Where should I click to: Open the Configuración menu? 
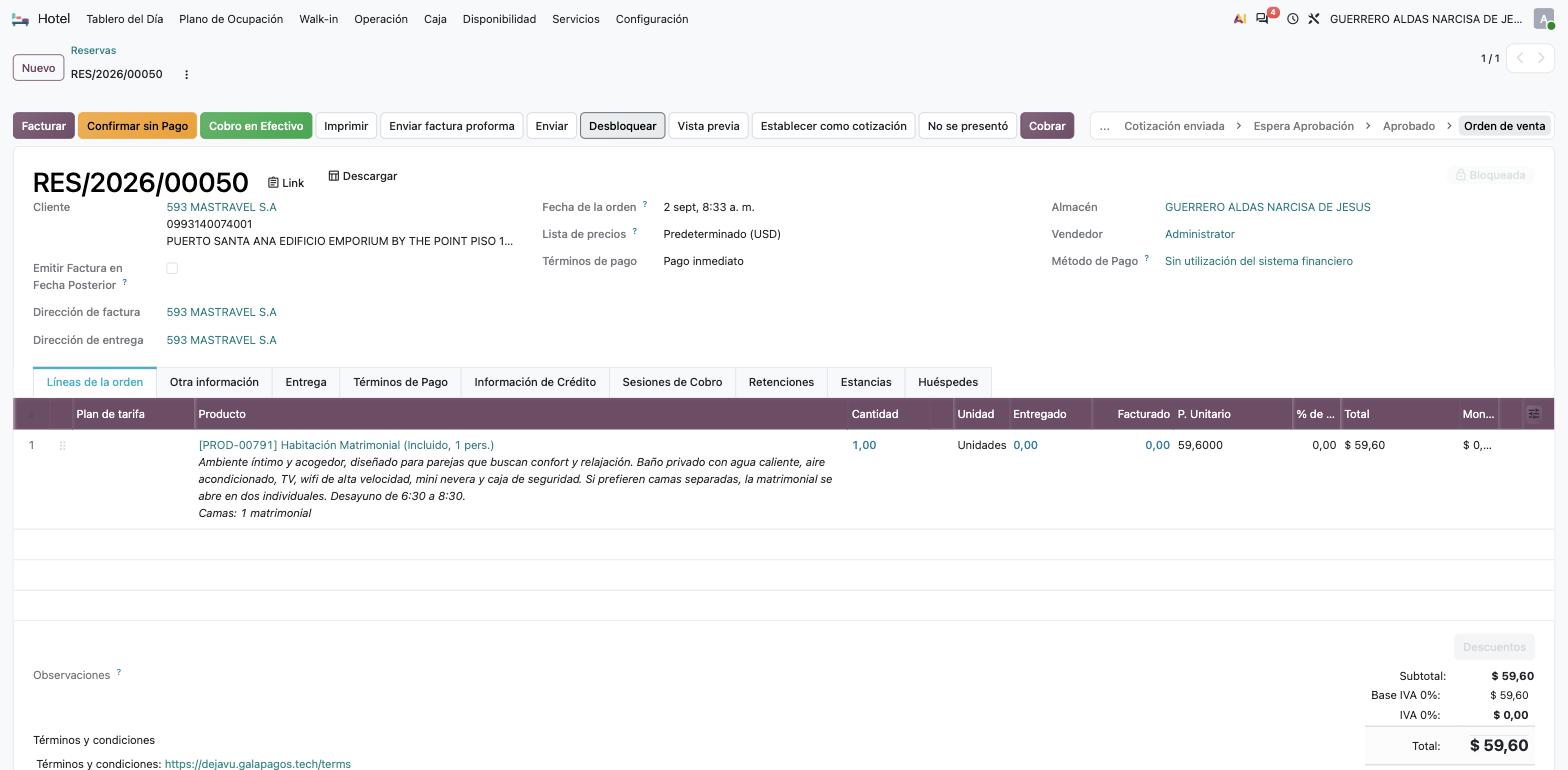coord(652,19)
